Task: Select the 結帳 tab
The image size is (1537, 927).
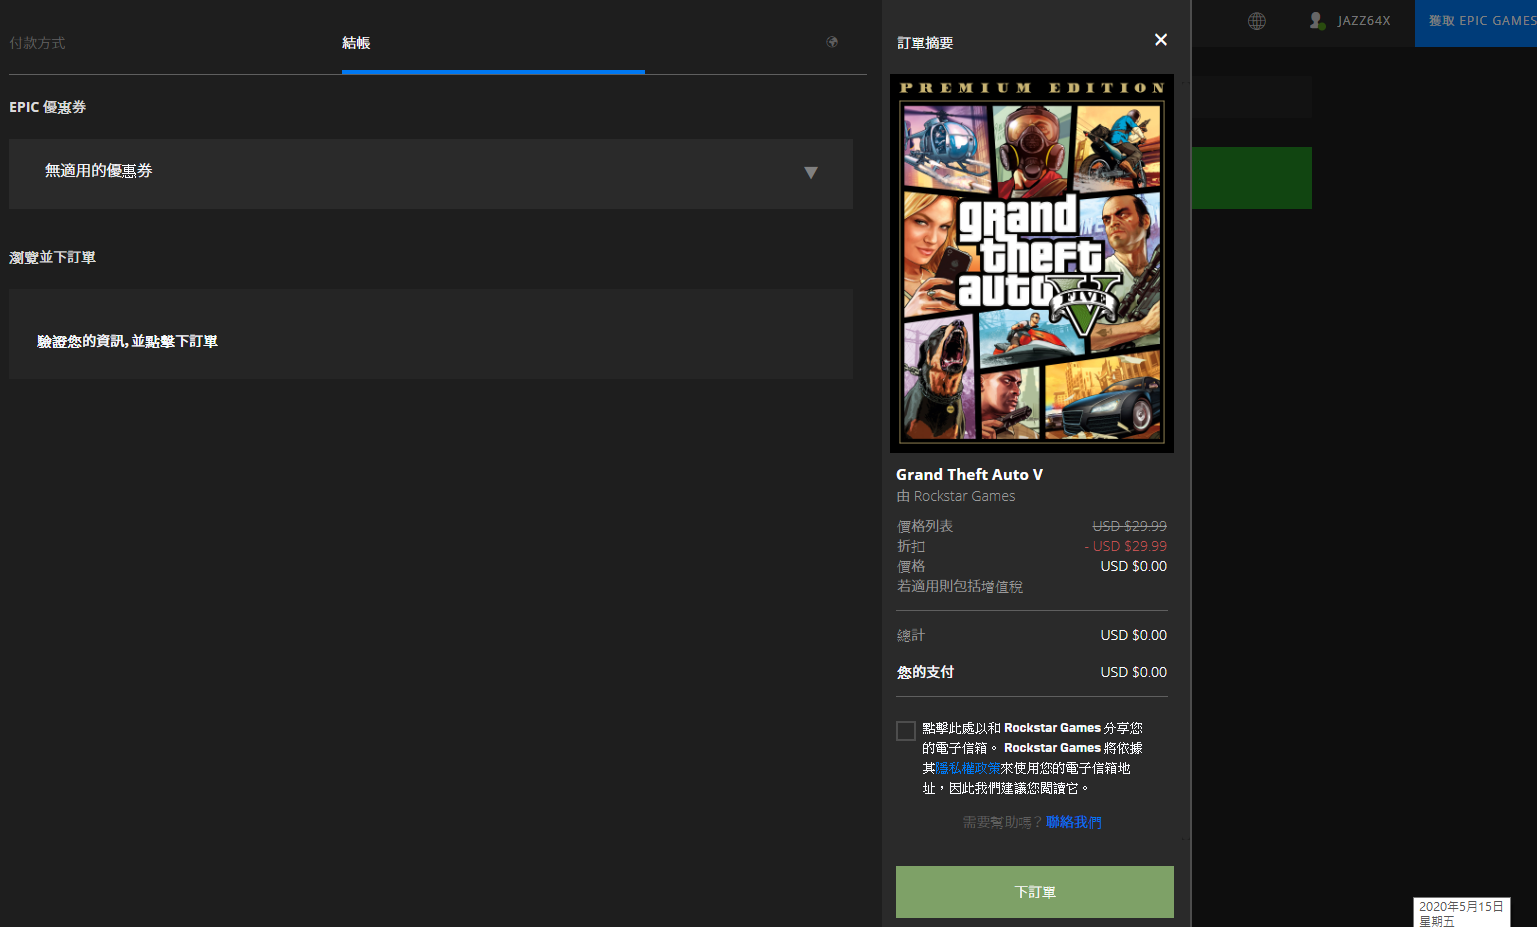Action: tap(356, 43)
